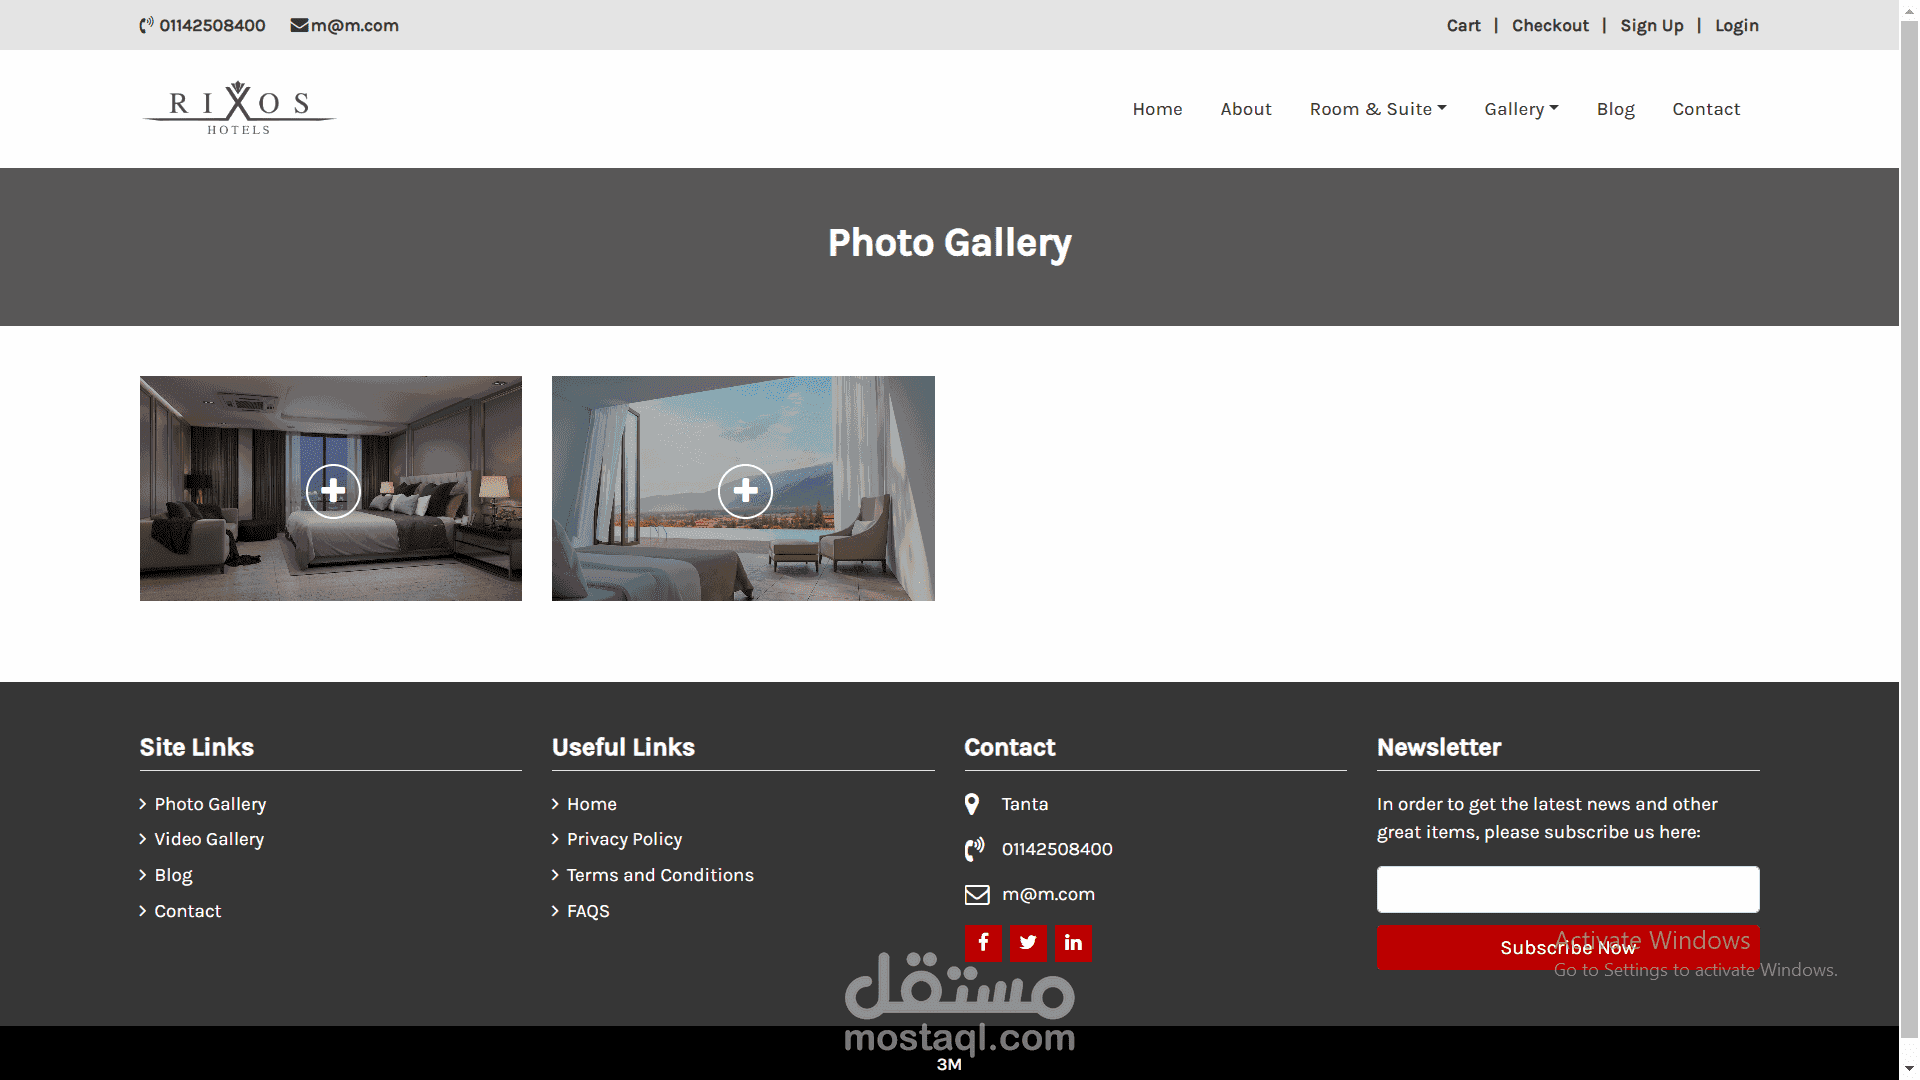The image size is (1920, 1080).
Task: Click the Rixos Hotels logo
Action: [x=239, y=108]
